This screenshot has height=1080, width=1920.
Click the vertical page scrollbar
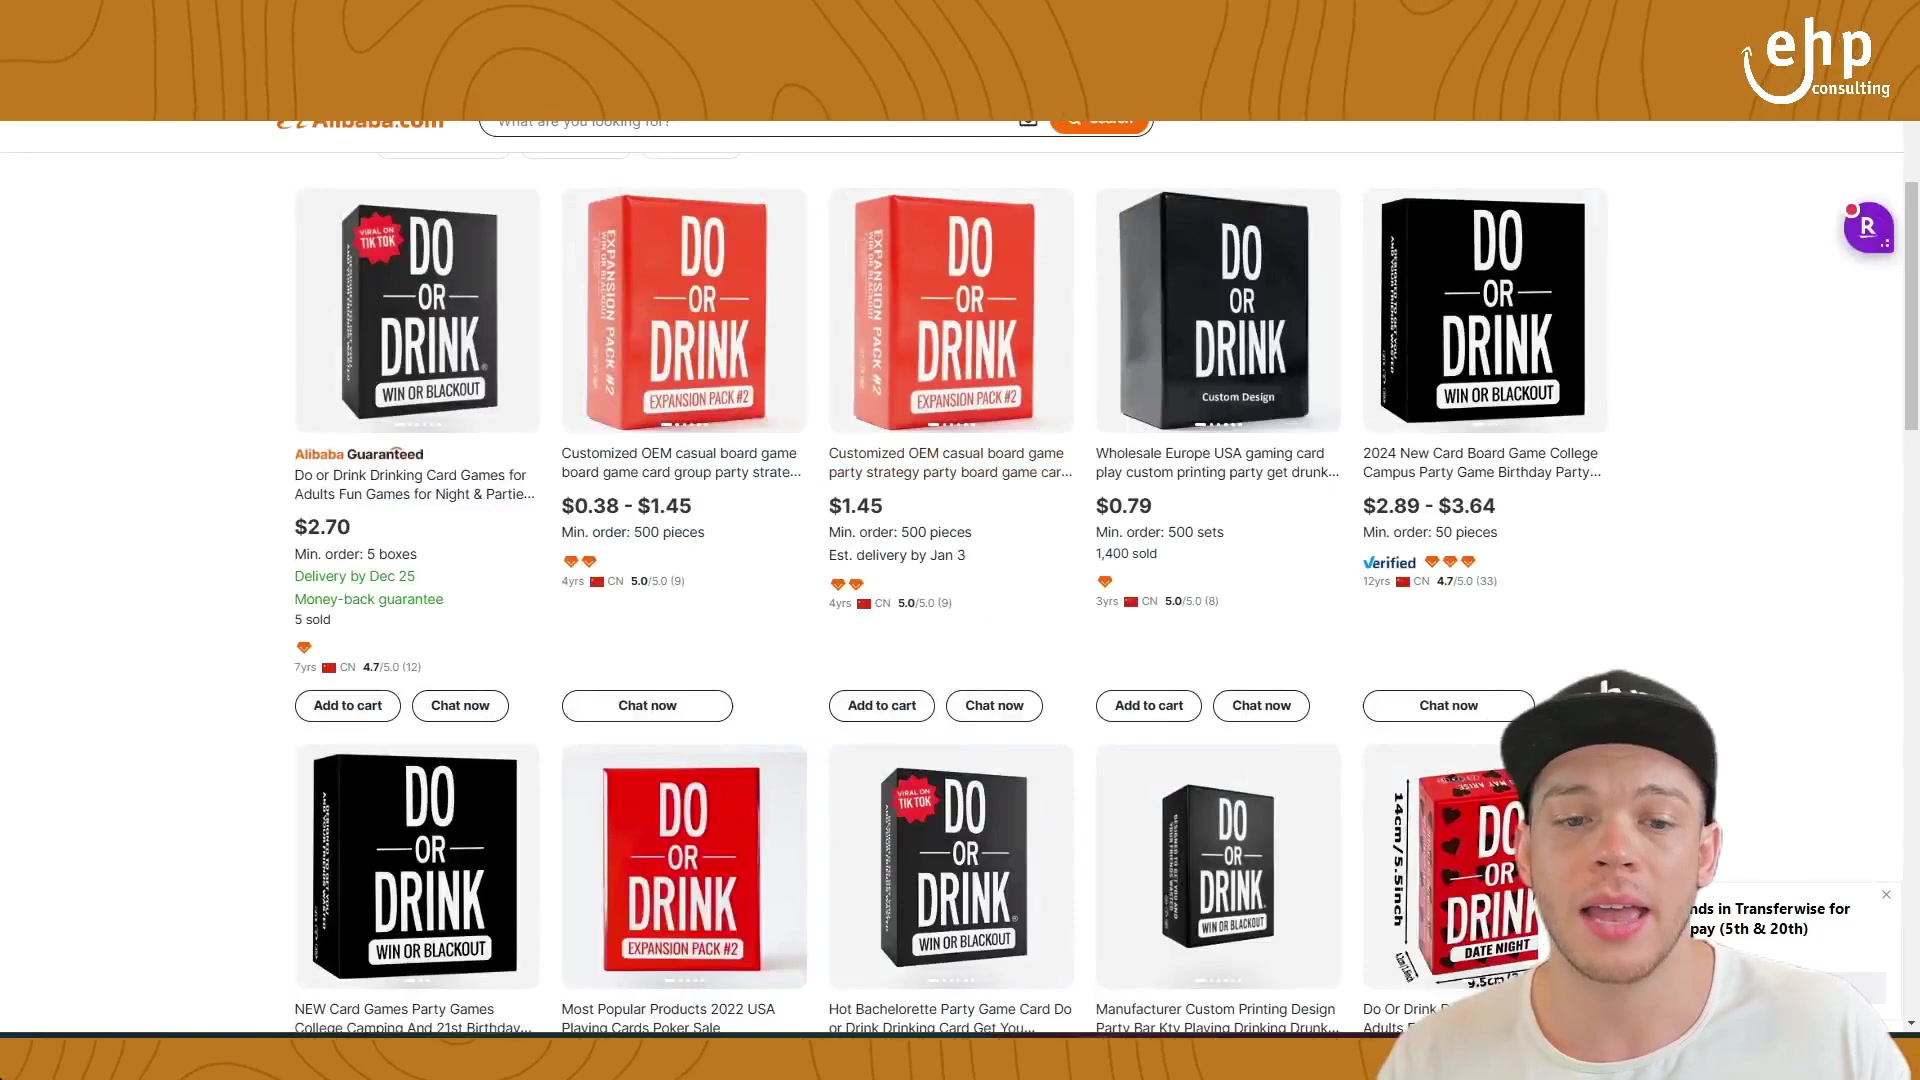click(1911, 306)
